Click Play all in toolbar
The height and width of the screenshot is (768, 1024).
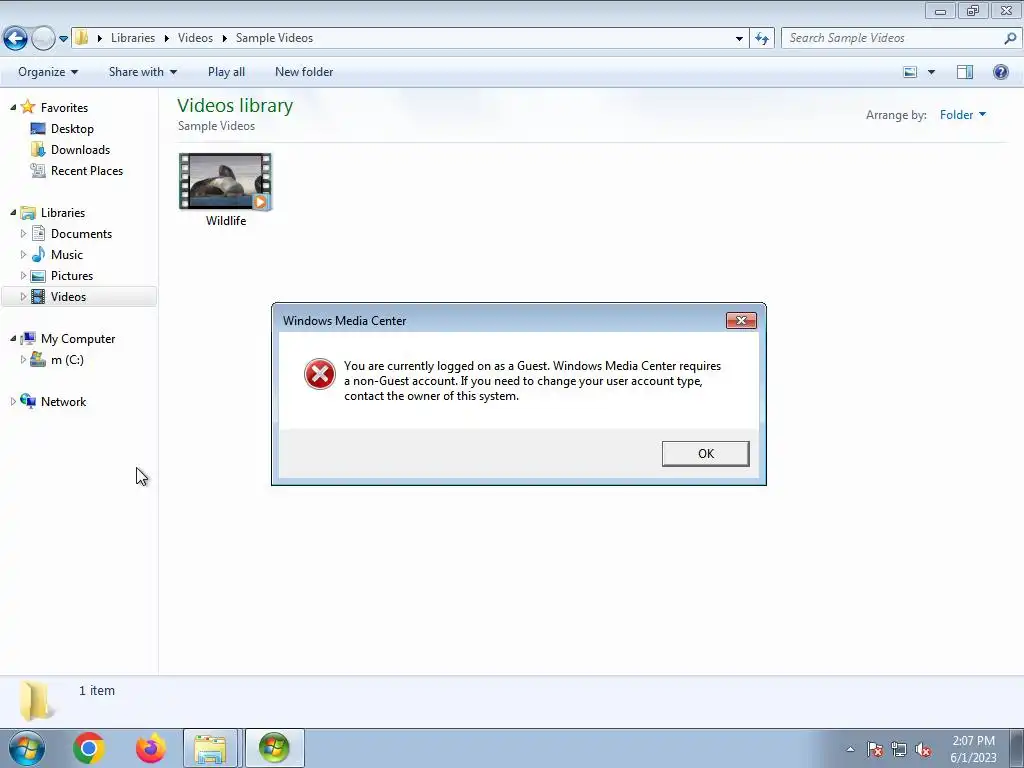(226, 72)
